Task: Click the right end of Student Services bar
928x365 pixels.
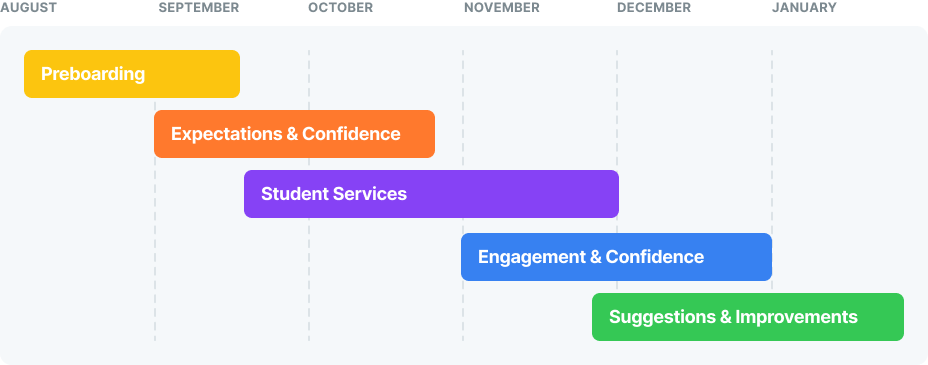Action: pyautogui.click(x=613, y=194)
